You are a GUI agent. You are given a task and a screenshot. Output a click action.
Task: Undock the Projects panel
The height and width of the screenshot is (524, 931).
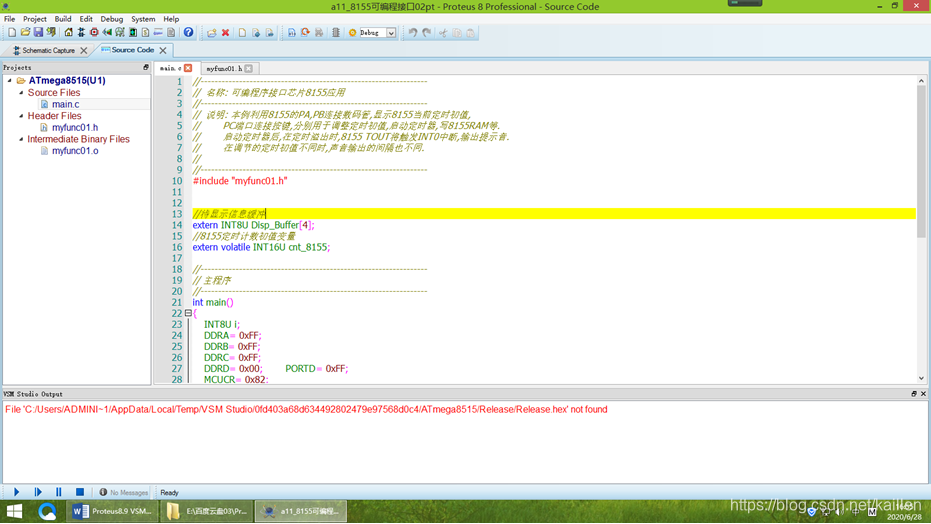[x=145, y=68]
